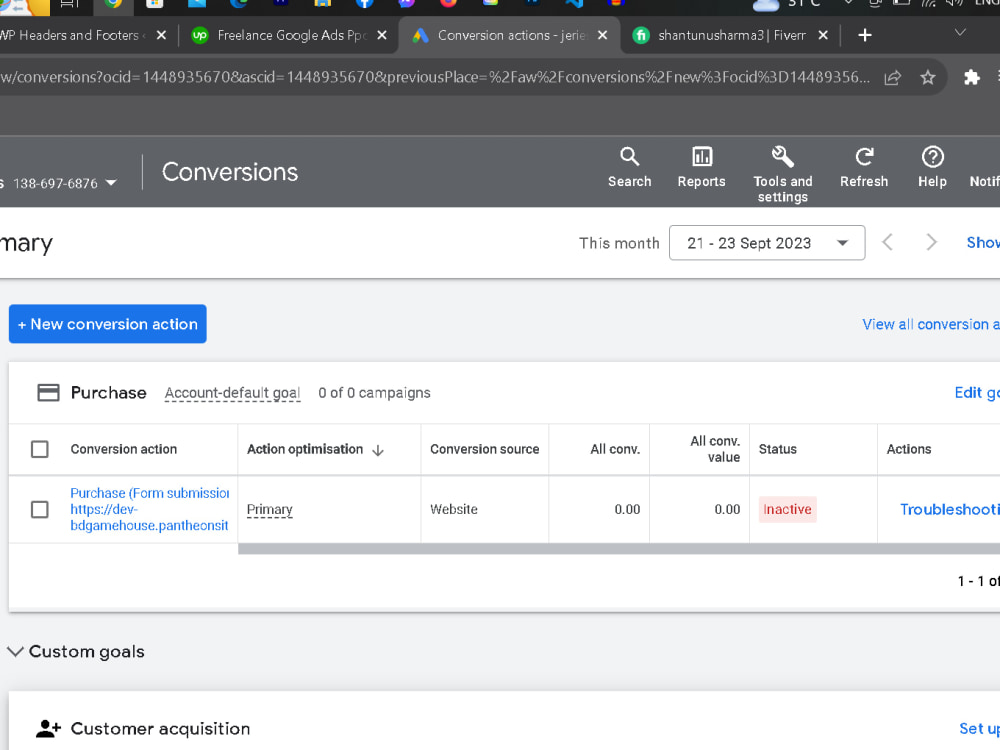Close the Conversion actions tab
The width and height of the screenshot is (1000, 750).
pos(602,35)
